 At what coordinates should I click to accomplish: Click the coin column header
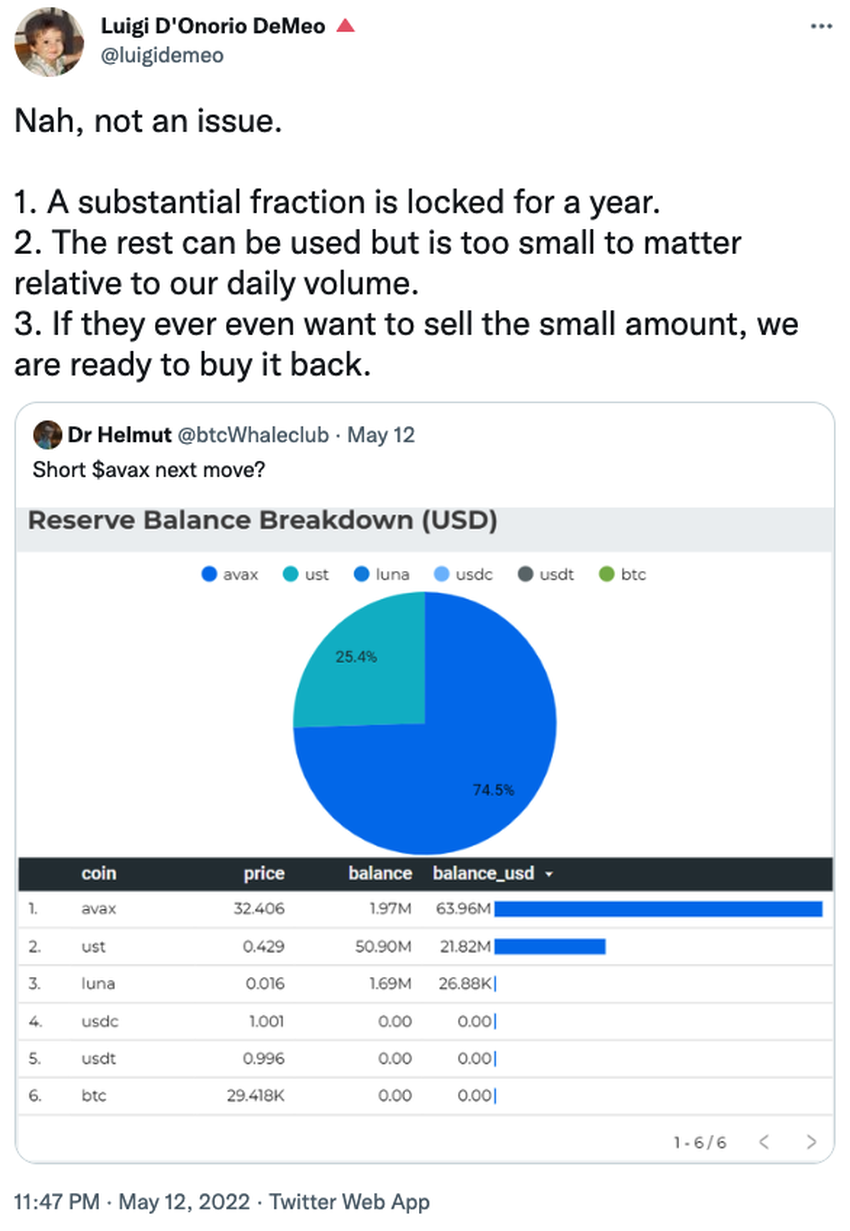(99, 873)
